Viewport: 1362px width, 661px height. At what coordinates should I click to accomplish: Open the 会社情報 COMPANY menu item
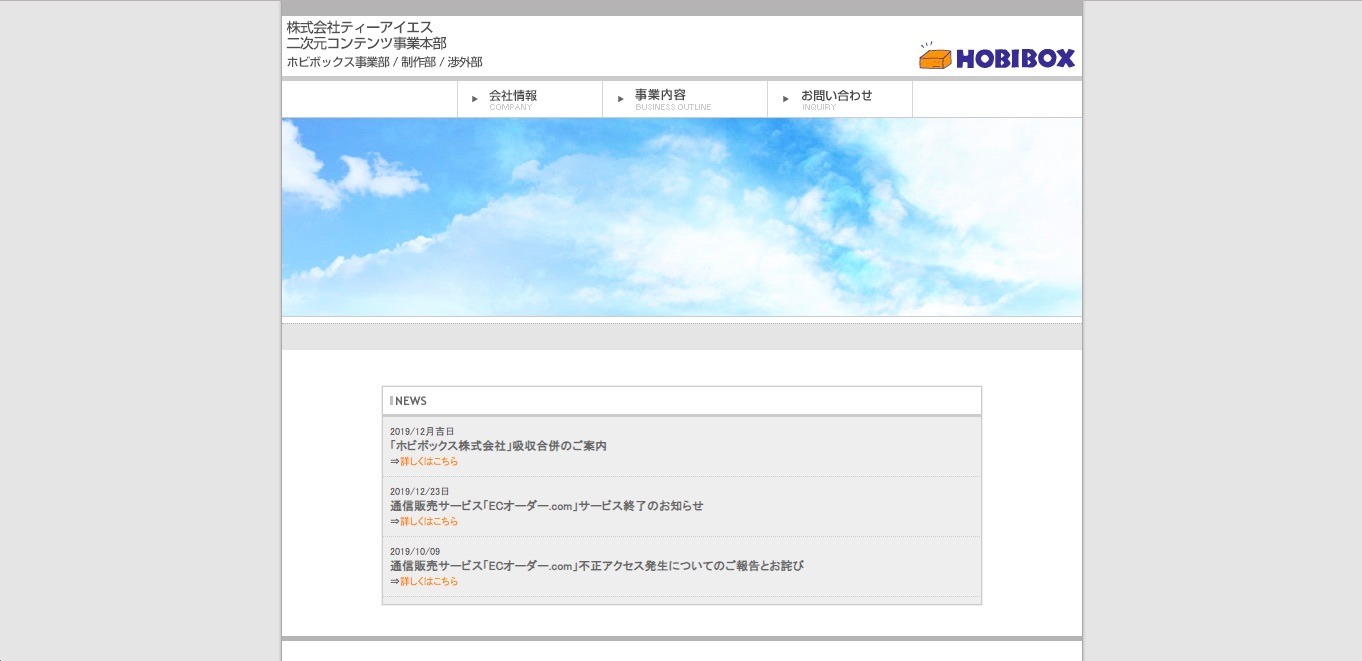(530, 99)
